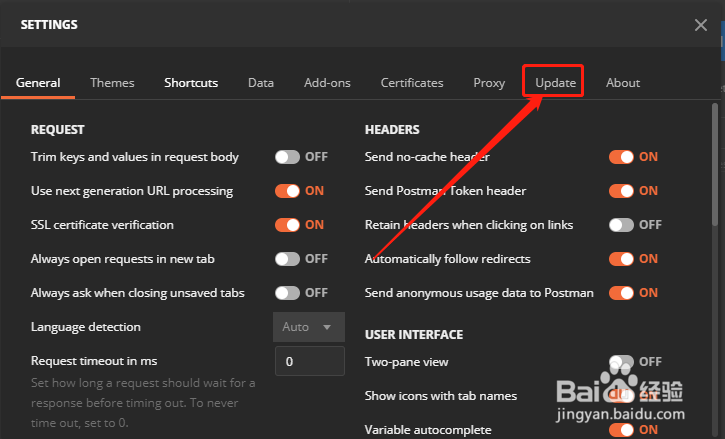Select the Certificates tab
The height and width of the screenshot is (439, 725).
(412, 83)
